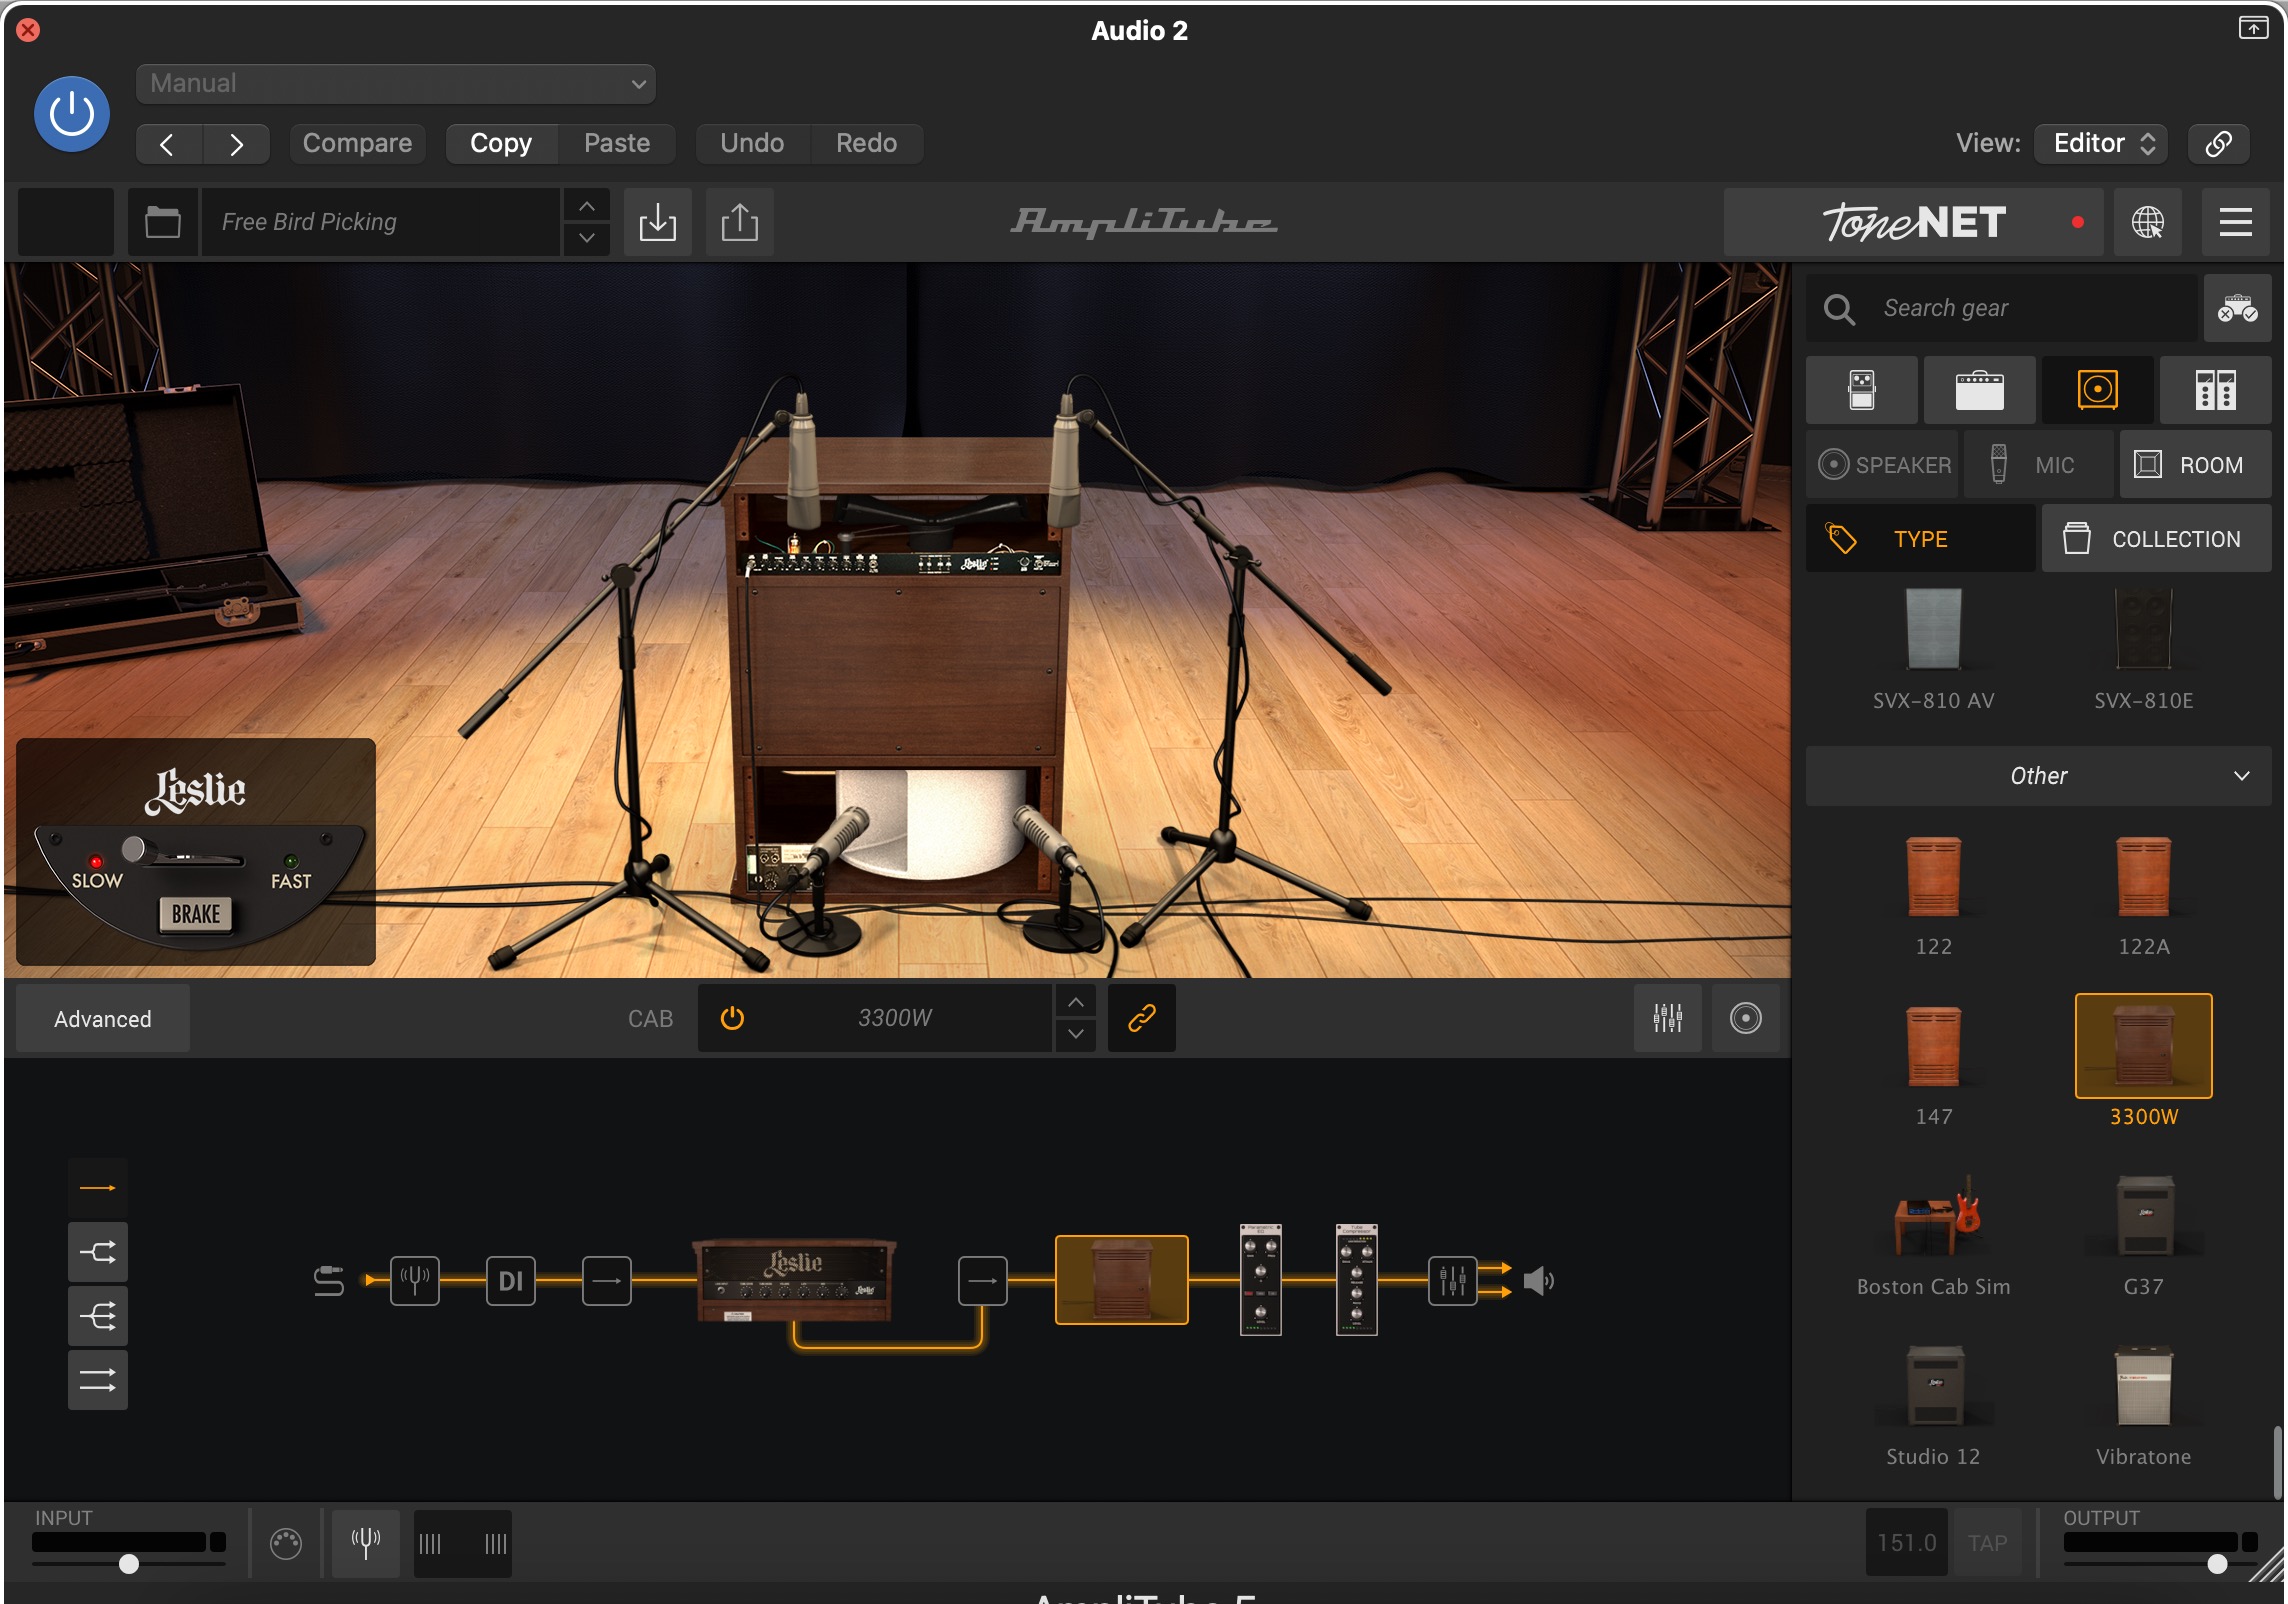Select the G37 cabinet
Screen dimensions: 2288x1604
pos(2143,1235)
